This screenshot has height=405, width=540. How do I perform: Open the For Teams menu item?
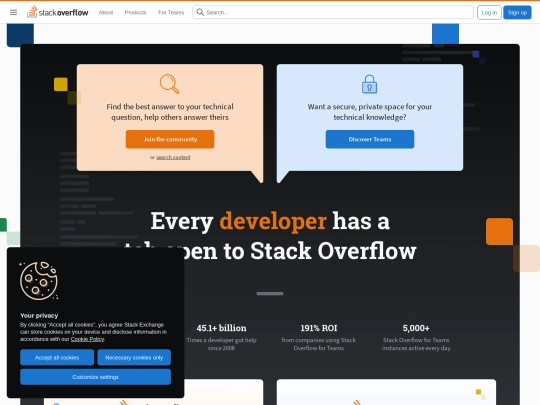click(171, 12)
